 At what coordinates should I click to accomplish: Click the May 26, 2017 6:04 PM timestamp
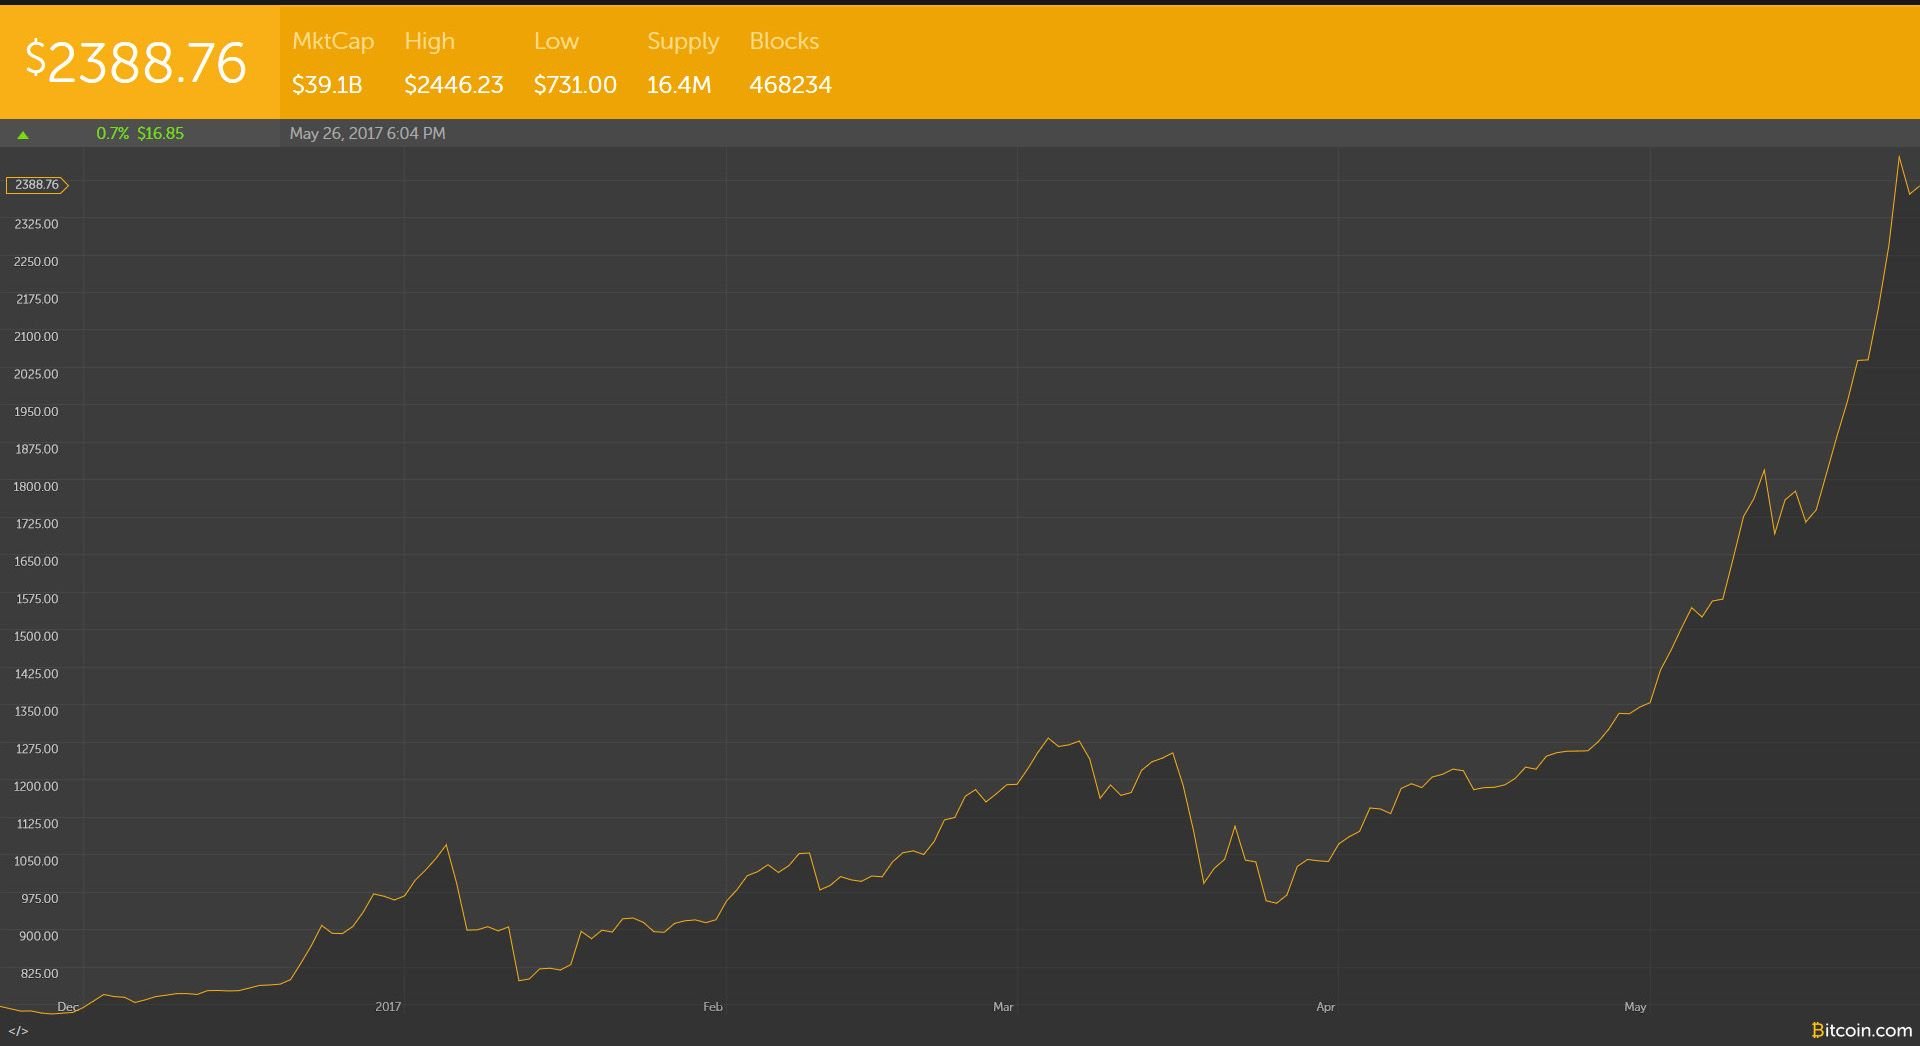pos(368,133)
